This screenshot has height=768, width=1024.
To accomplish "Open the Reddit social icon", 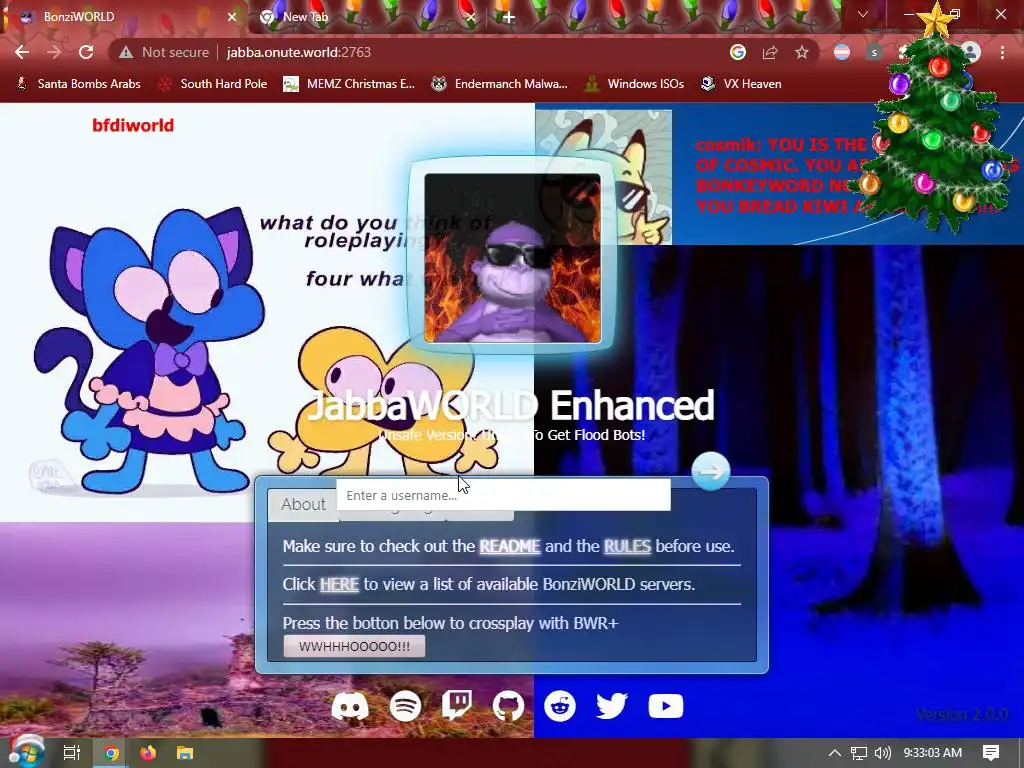I will click(x=560, y=706).
